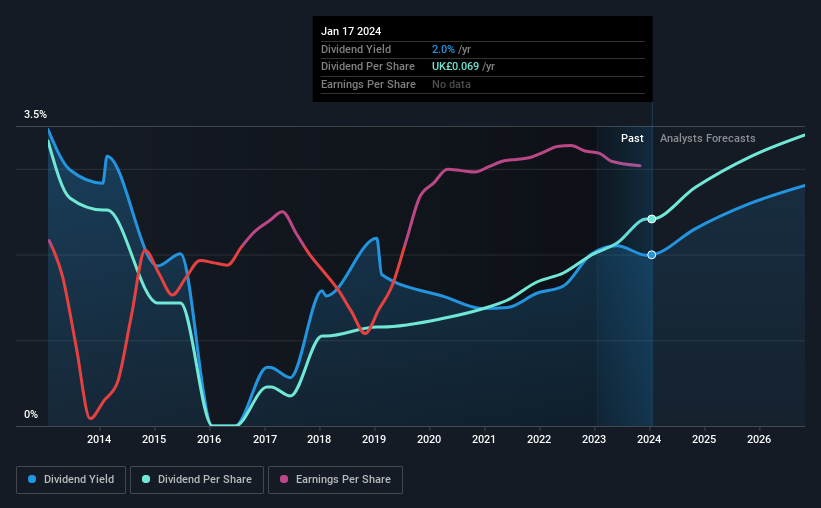Click the UK£0.069 Dividend Per Share value
The height and width of the screenshot is (508, 821).
coord(455,67)
